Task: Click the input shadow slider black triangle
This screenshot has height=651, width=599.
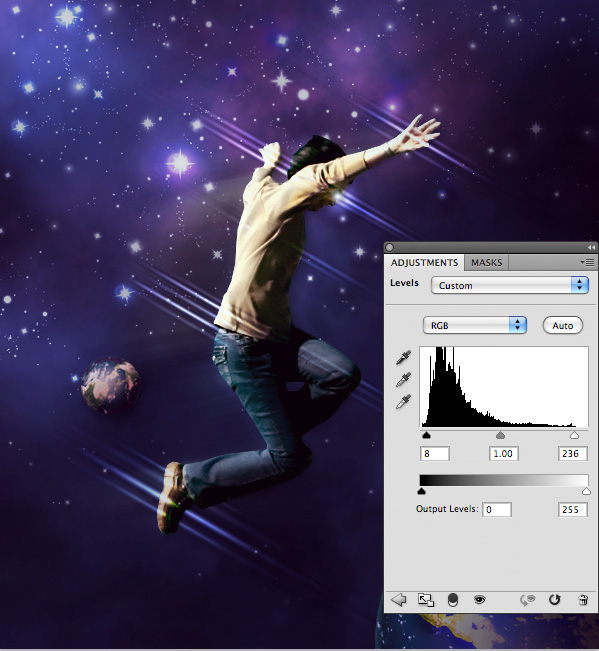Action: [426, 435]
